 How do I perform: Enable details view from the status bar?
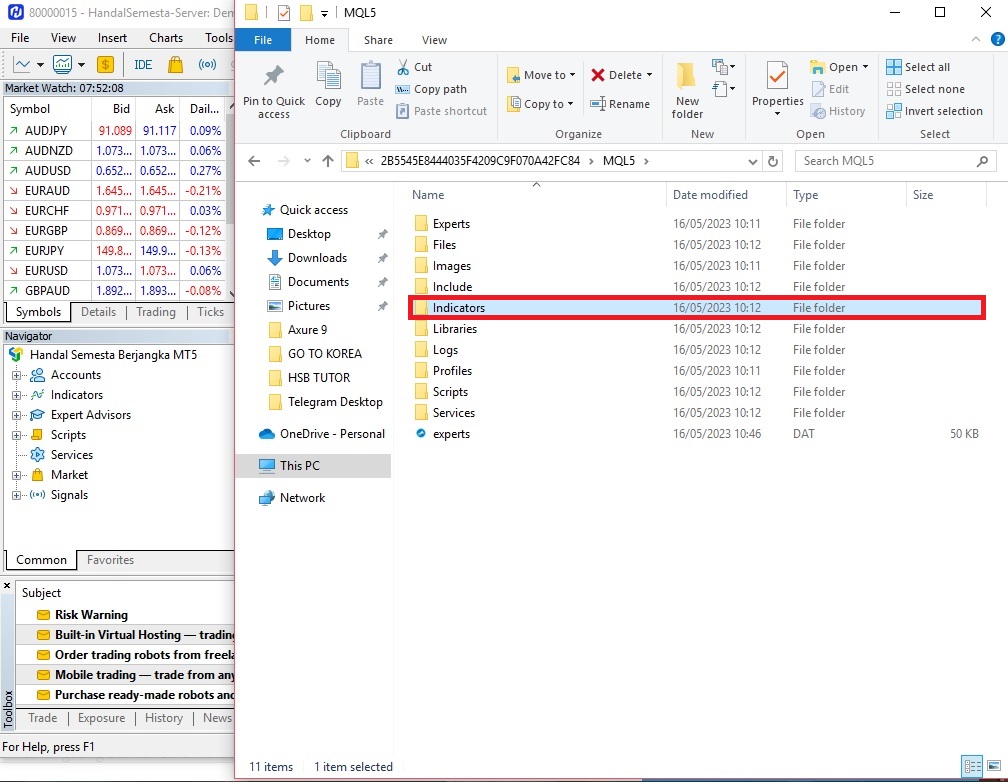point(972,766)
